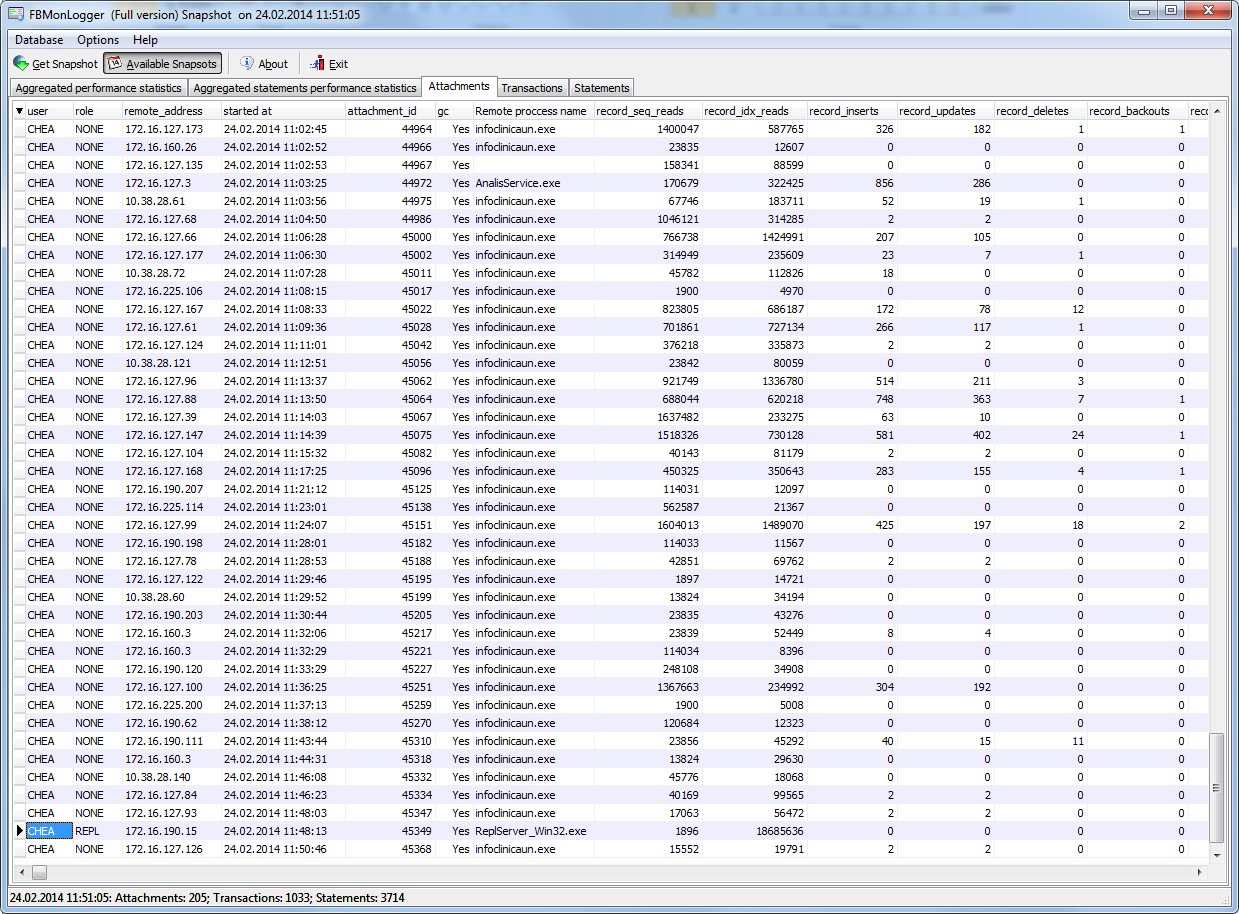Select the row indicator arrow for REPL row
This screenshot has height=914, width=1239.
19,831
